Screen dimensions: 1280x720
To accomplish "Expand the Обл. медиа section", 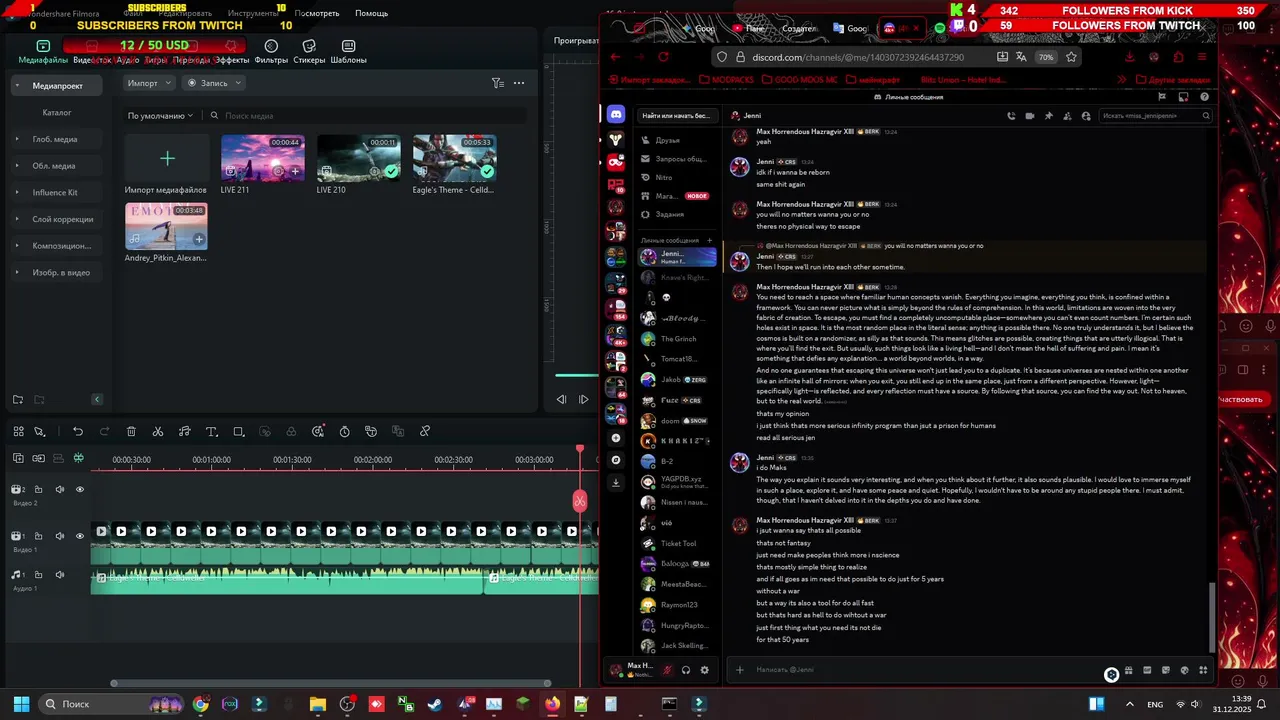I will coord(17,166).
